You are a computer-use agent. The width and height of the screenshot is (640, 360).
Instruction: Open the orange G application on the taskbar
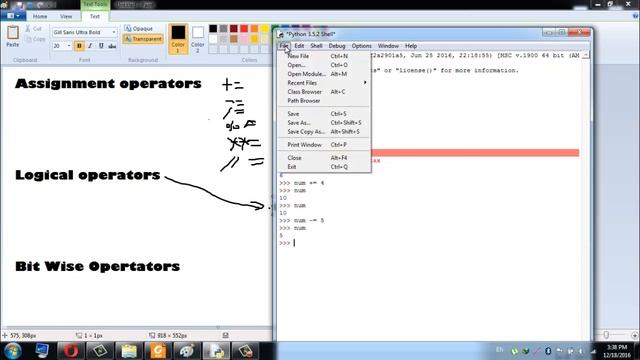click(158, 351)
